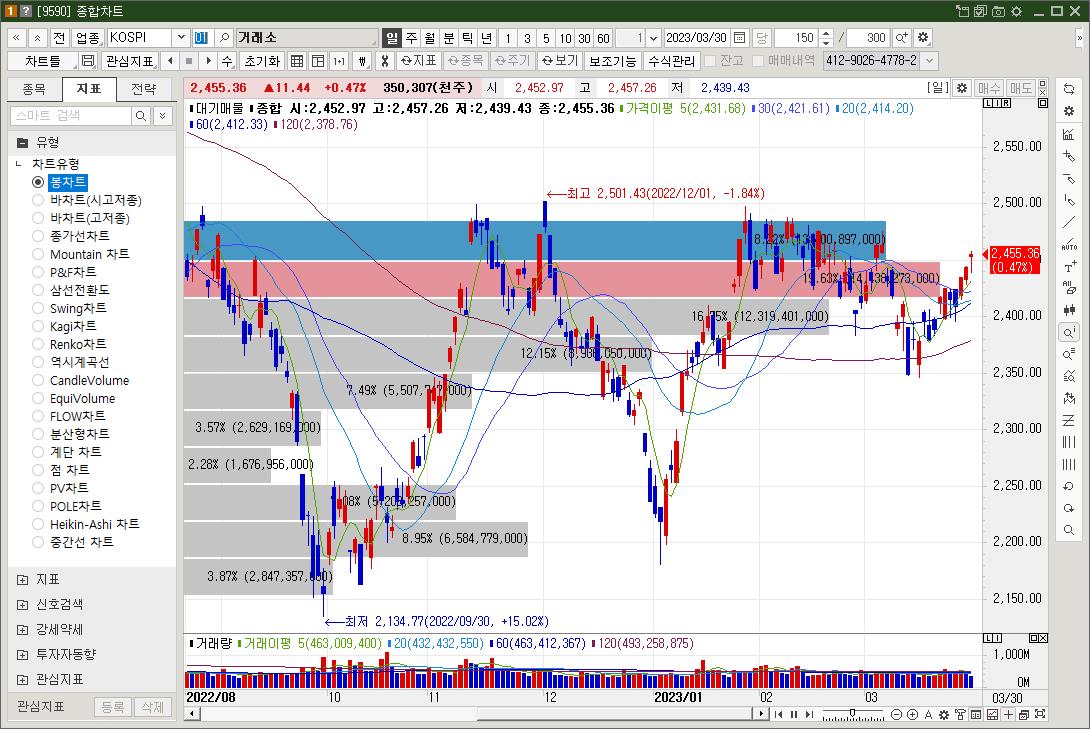Click the bottom toolbar gear settings icon

944,714
